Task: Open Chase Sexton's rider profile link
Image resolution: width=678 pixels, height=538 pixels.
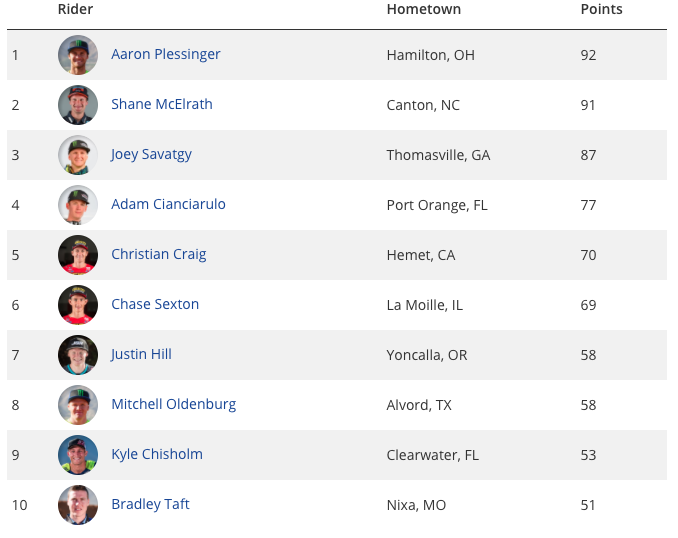Action: point(155,304)
